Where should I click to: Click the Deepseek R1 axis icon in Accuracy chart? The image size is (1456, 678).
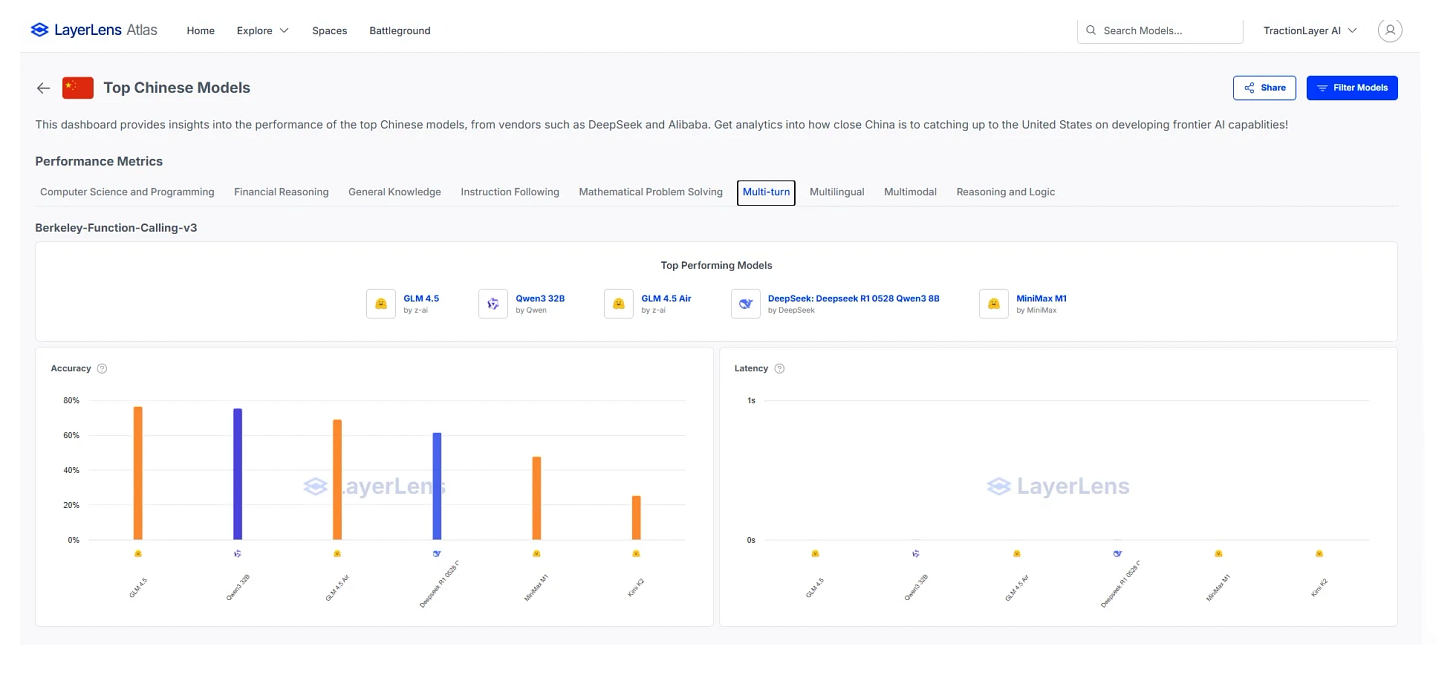437,553
